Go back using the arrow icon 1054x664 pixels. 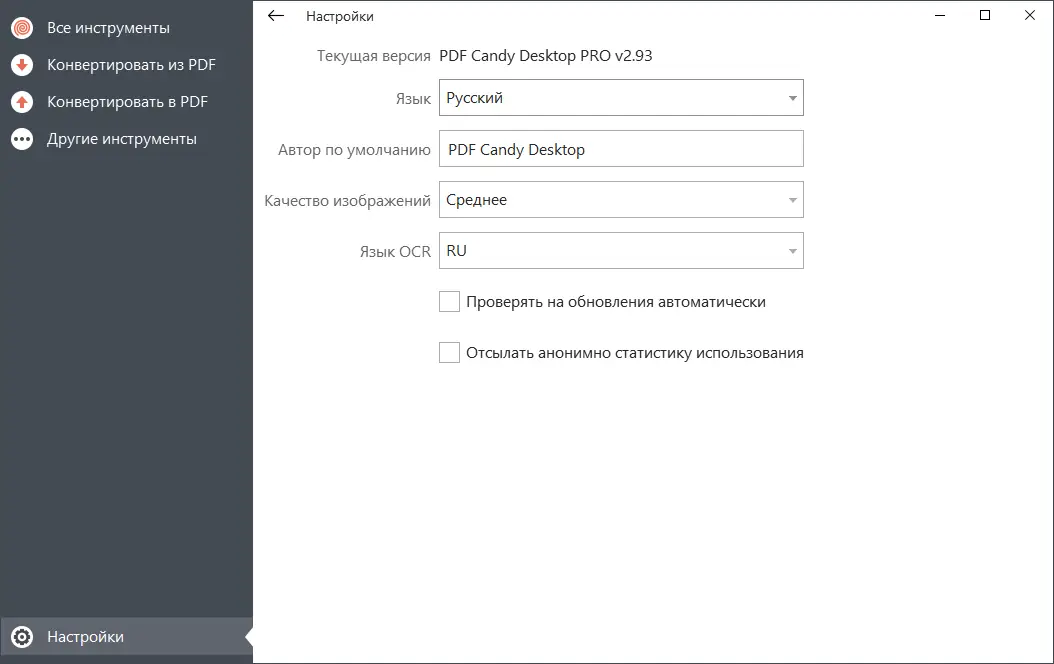pyautogui.click(x=277, y=16)
